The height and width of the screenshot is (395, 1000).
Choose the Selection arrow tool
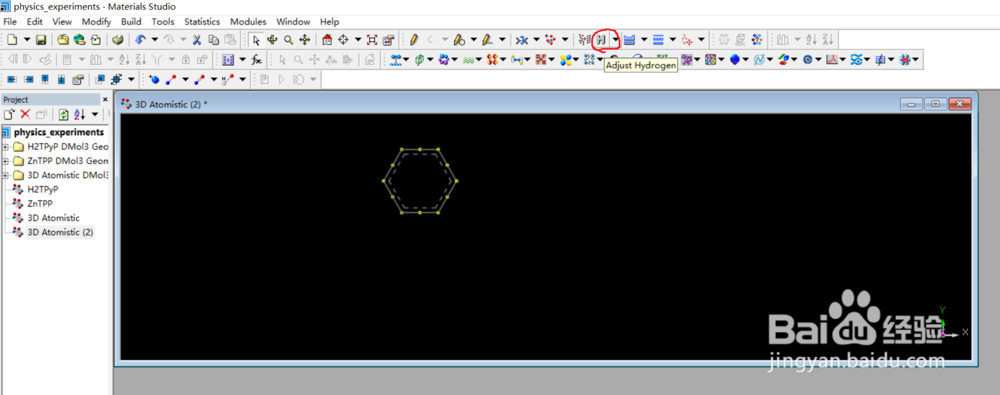pyautogui.click(x=256, y=40)
